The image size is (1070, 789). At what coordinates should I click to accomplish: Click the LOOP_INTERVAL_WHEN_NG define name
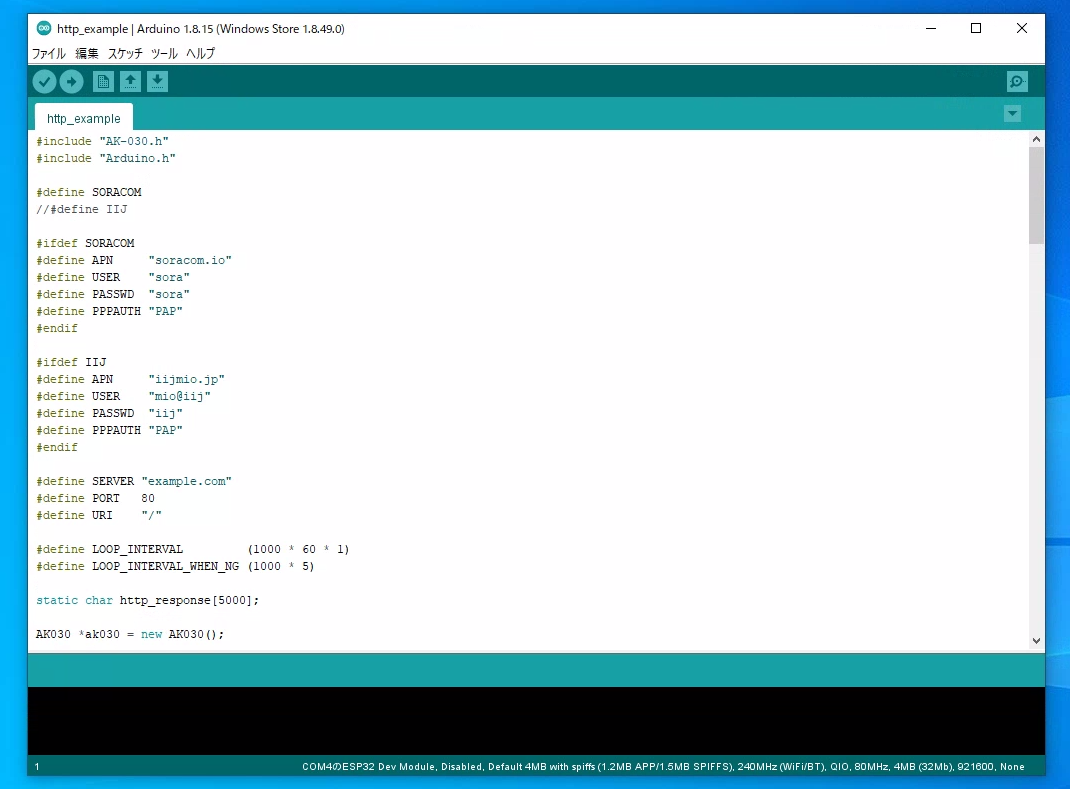tap(166, 566)
